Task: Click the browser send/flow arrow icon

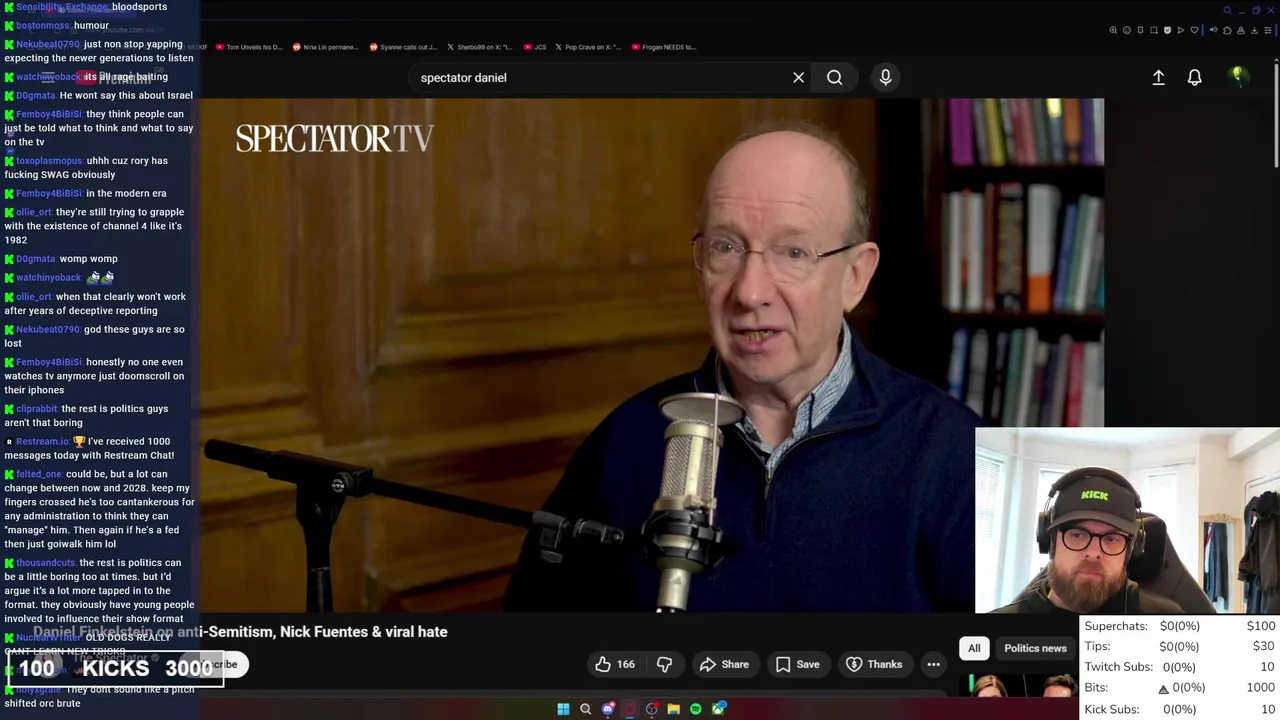Action: [x=1181, y=30]
